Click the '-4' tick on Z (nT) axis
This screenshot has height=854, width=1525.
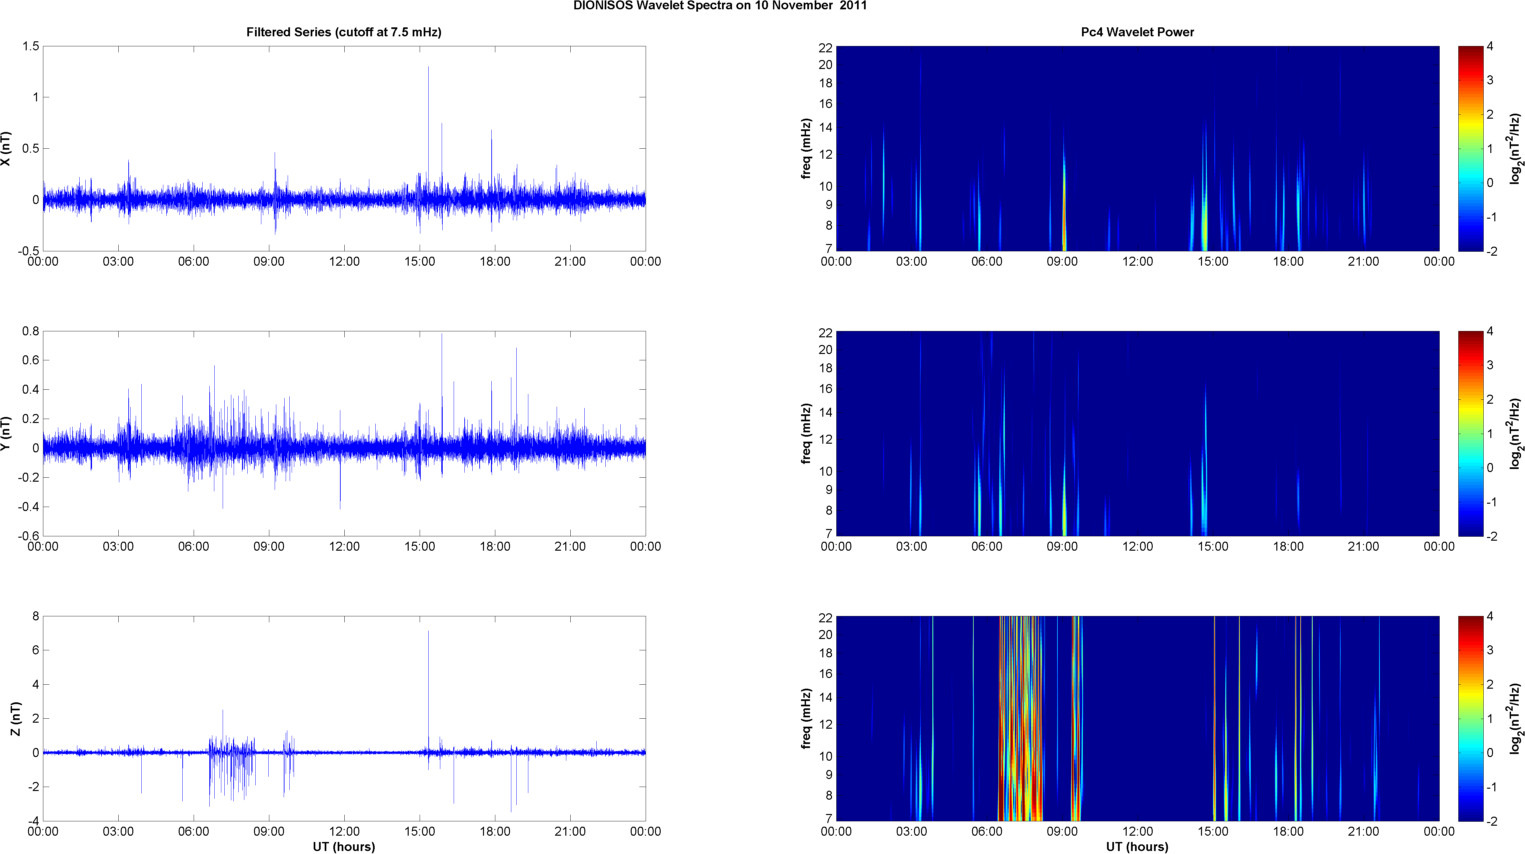[32, 821]
